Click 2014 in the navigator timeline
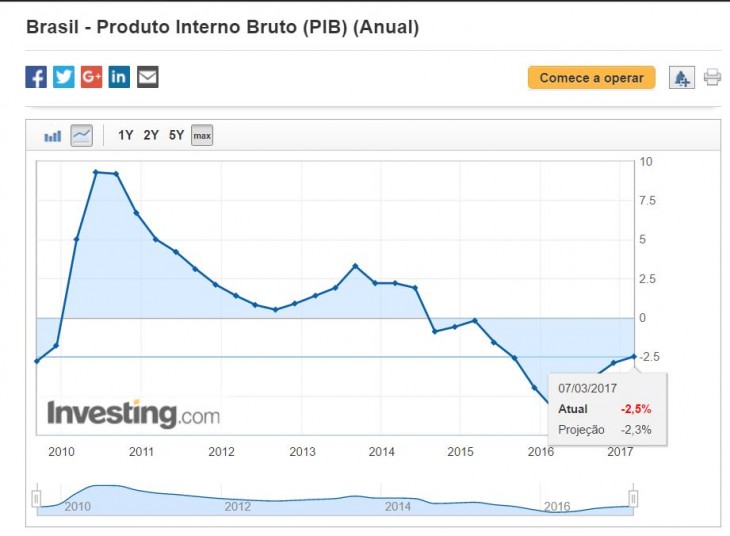Image resolution: width=730 pixels, height=536 pixels. 398,507
